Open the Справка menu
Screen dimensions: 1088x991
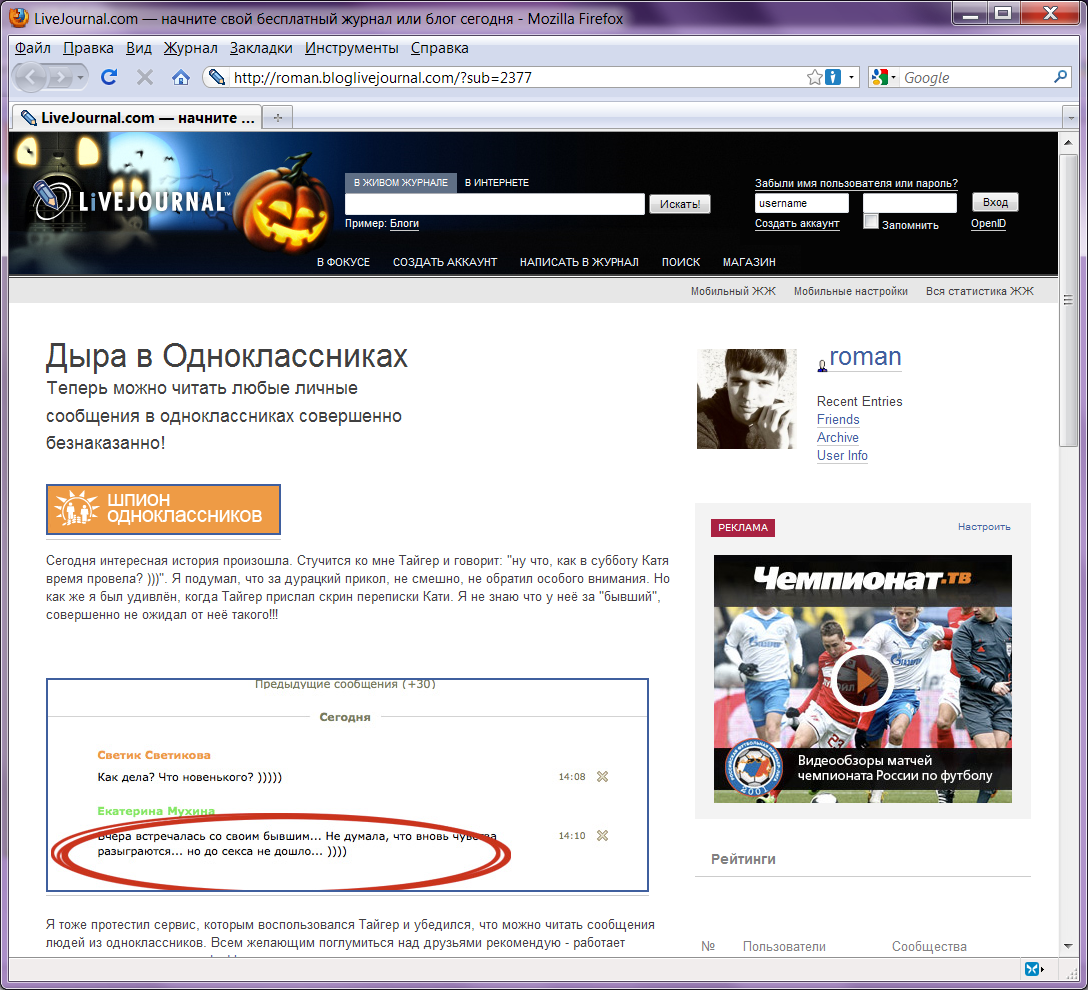coord(439,48)
